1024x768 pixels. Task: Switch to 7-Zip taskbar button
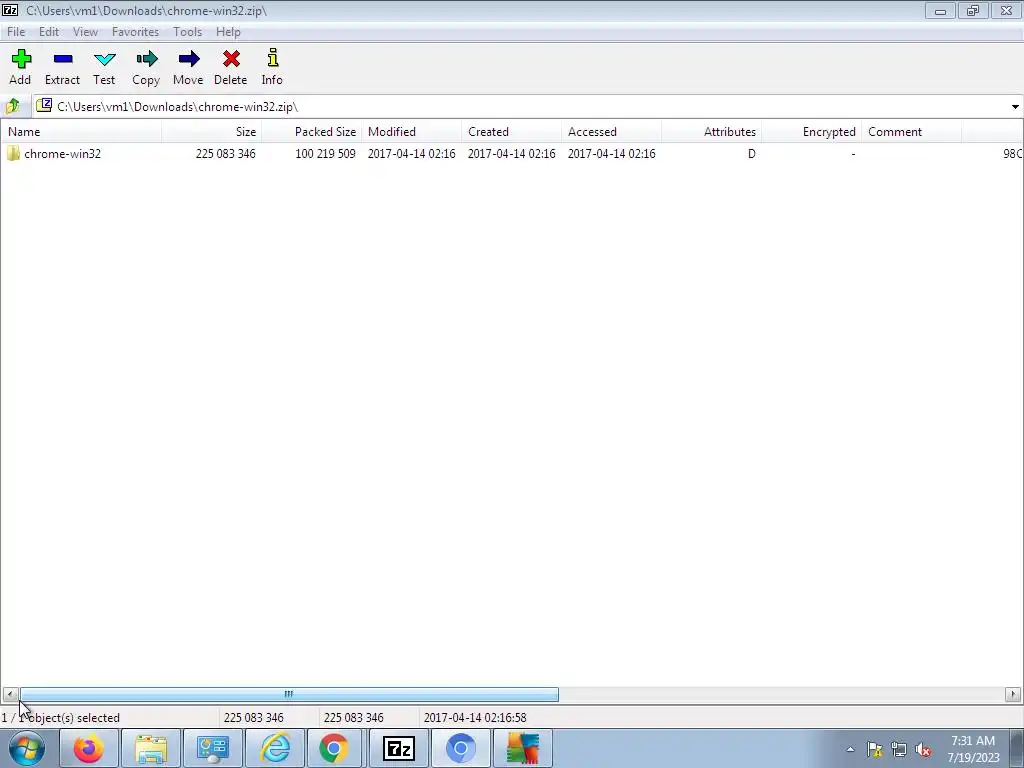point(399,748)
